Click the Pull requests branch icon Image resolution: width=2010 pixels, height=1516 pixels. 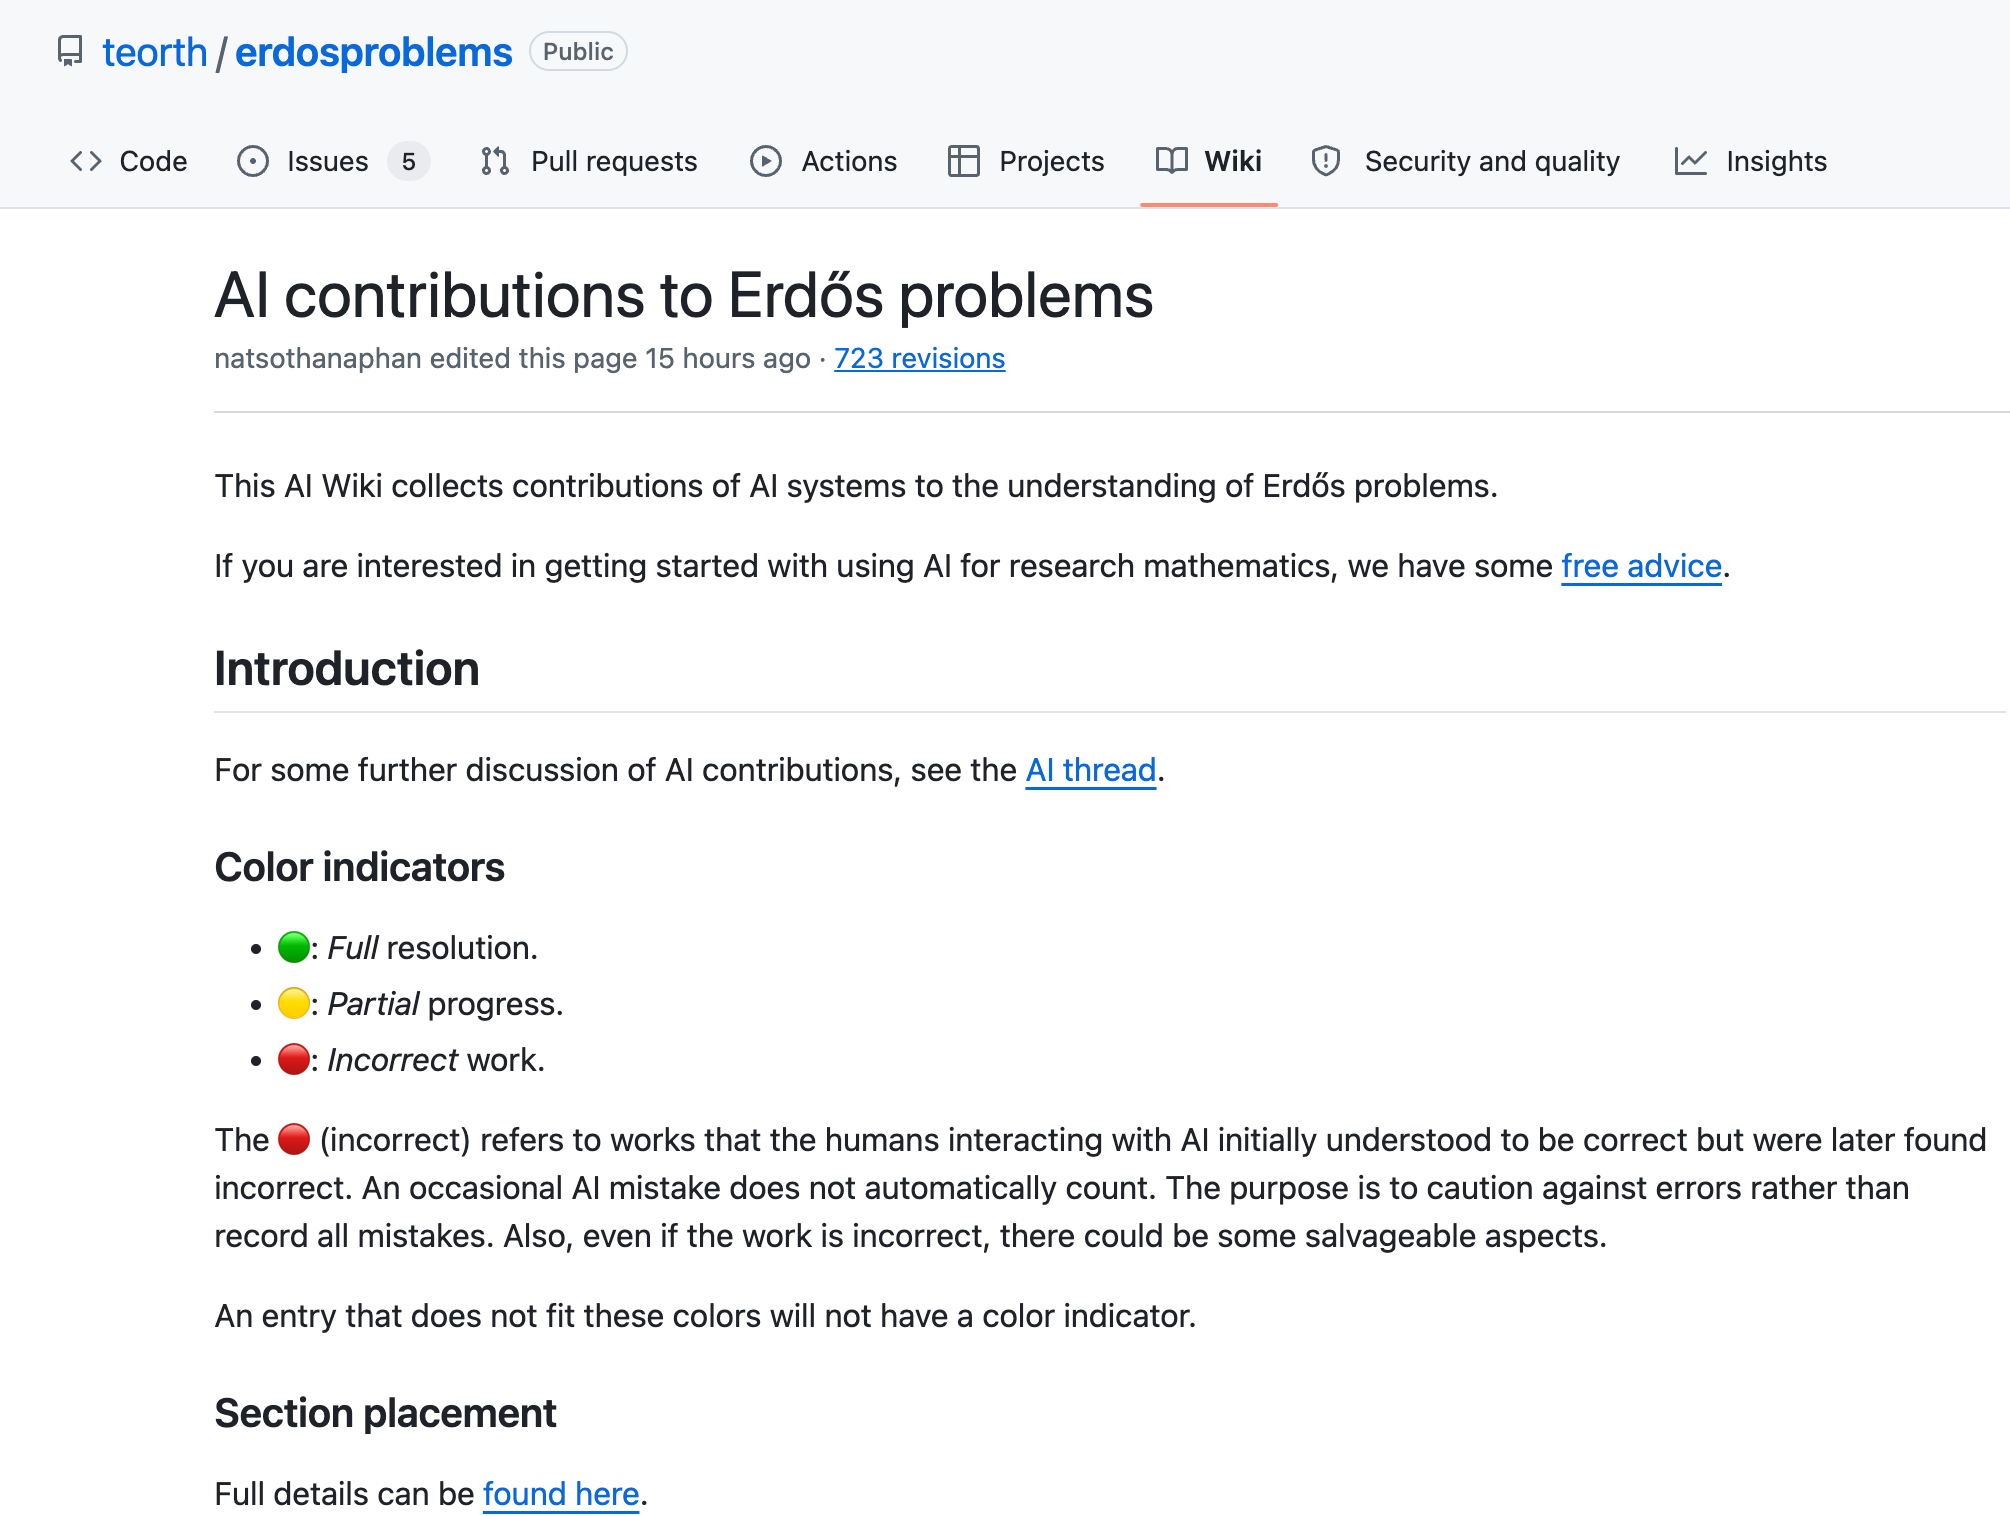coord(495,161)
